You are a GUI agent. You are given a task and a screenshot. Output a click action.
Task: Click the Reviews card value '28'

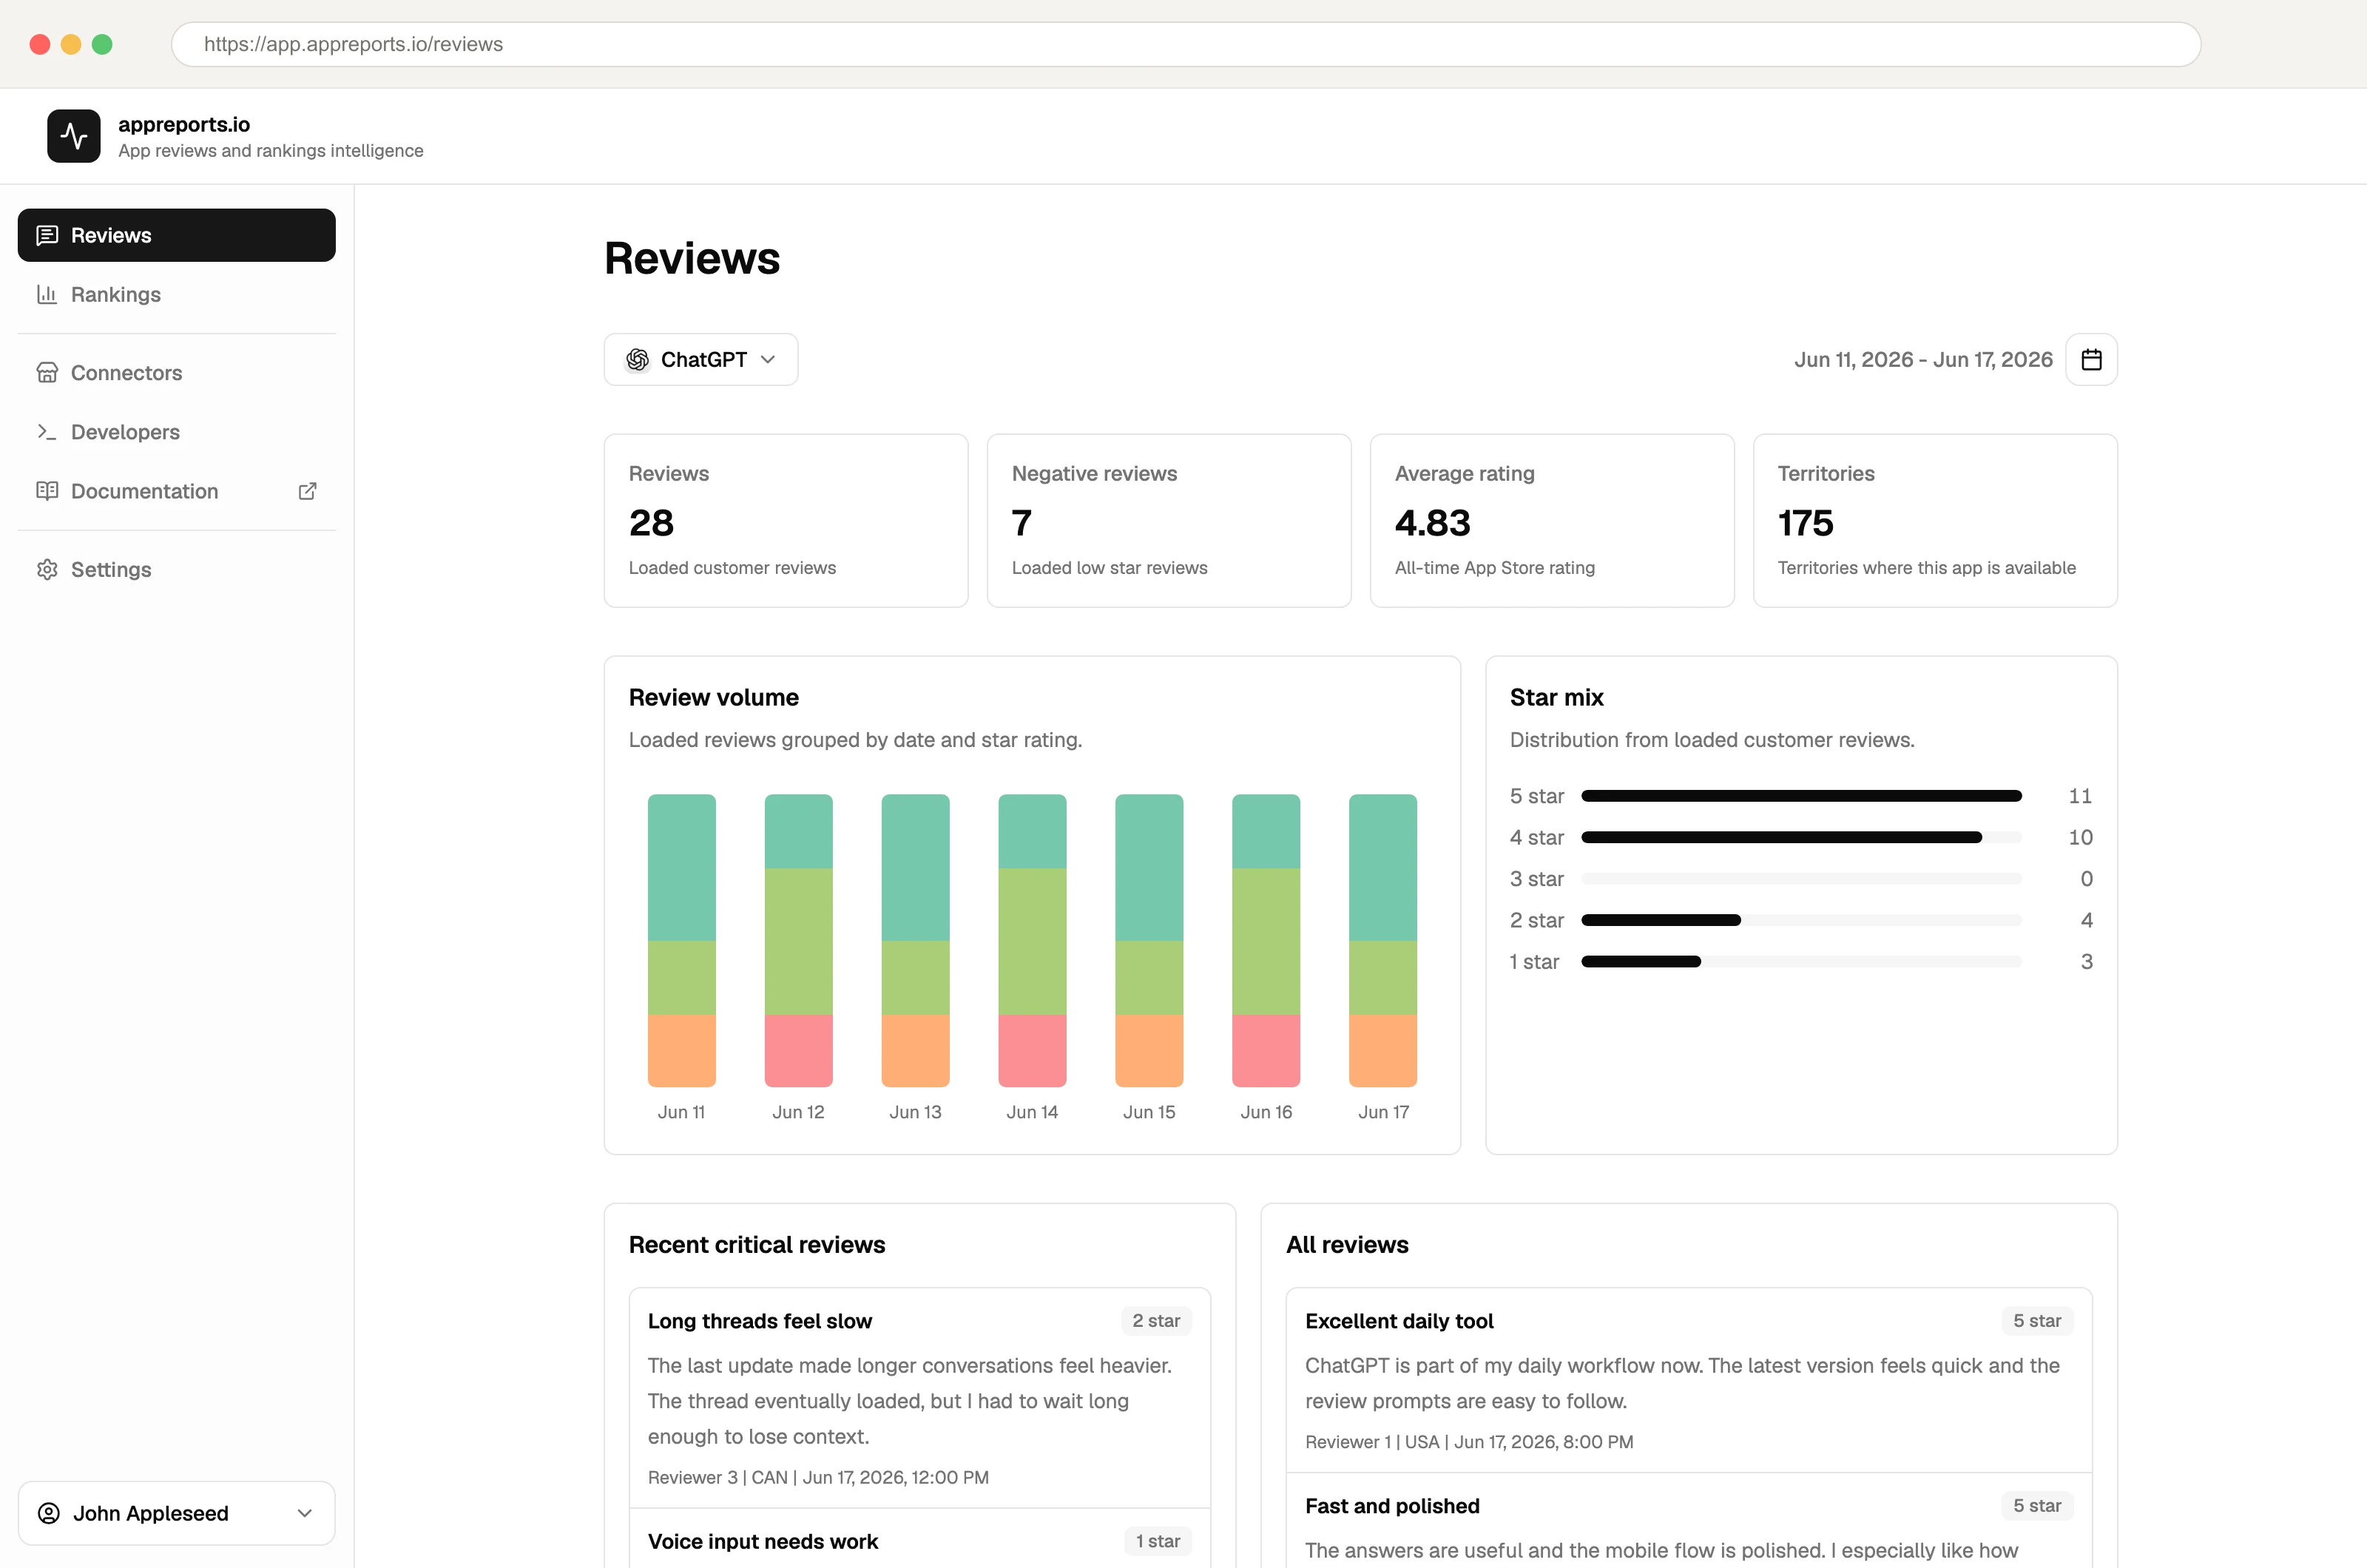point(651,523)
